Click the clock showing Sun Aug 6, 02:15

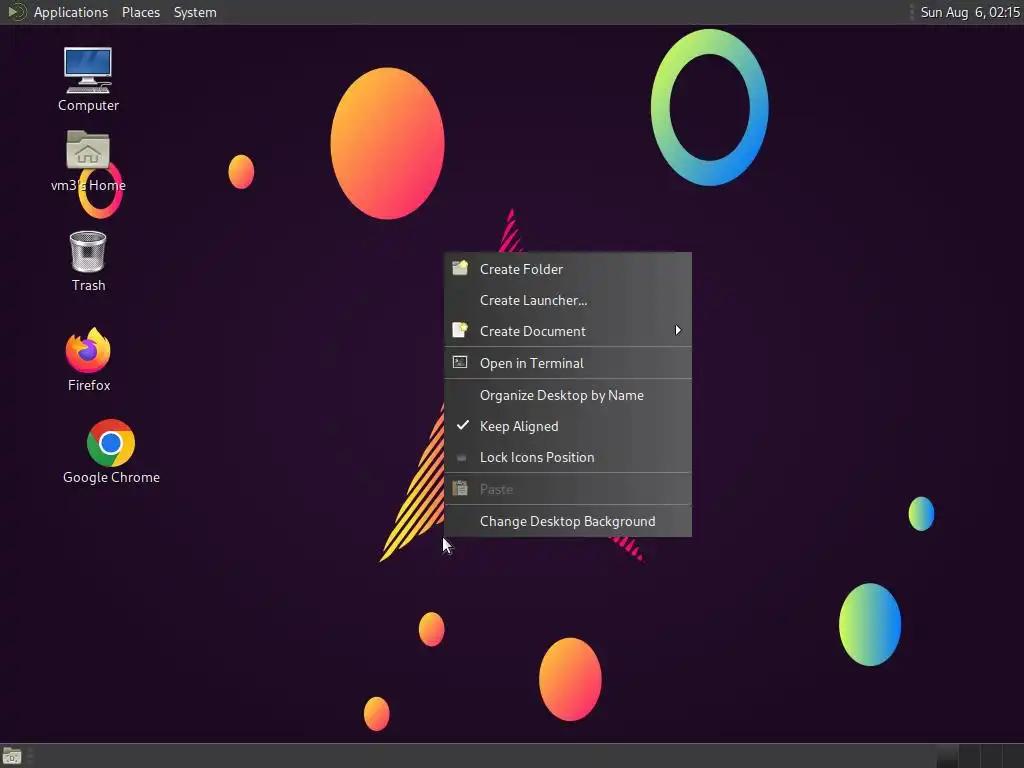[969, 12]
